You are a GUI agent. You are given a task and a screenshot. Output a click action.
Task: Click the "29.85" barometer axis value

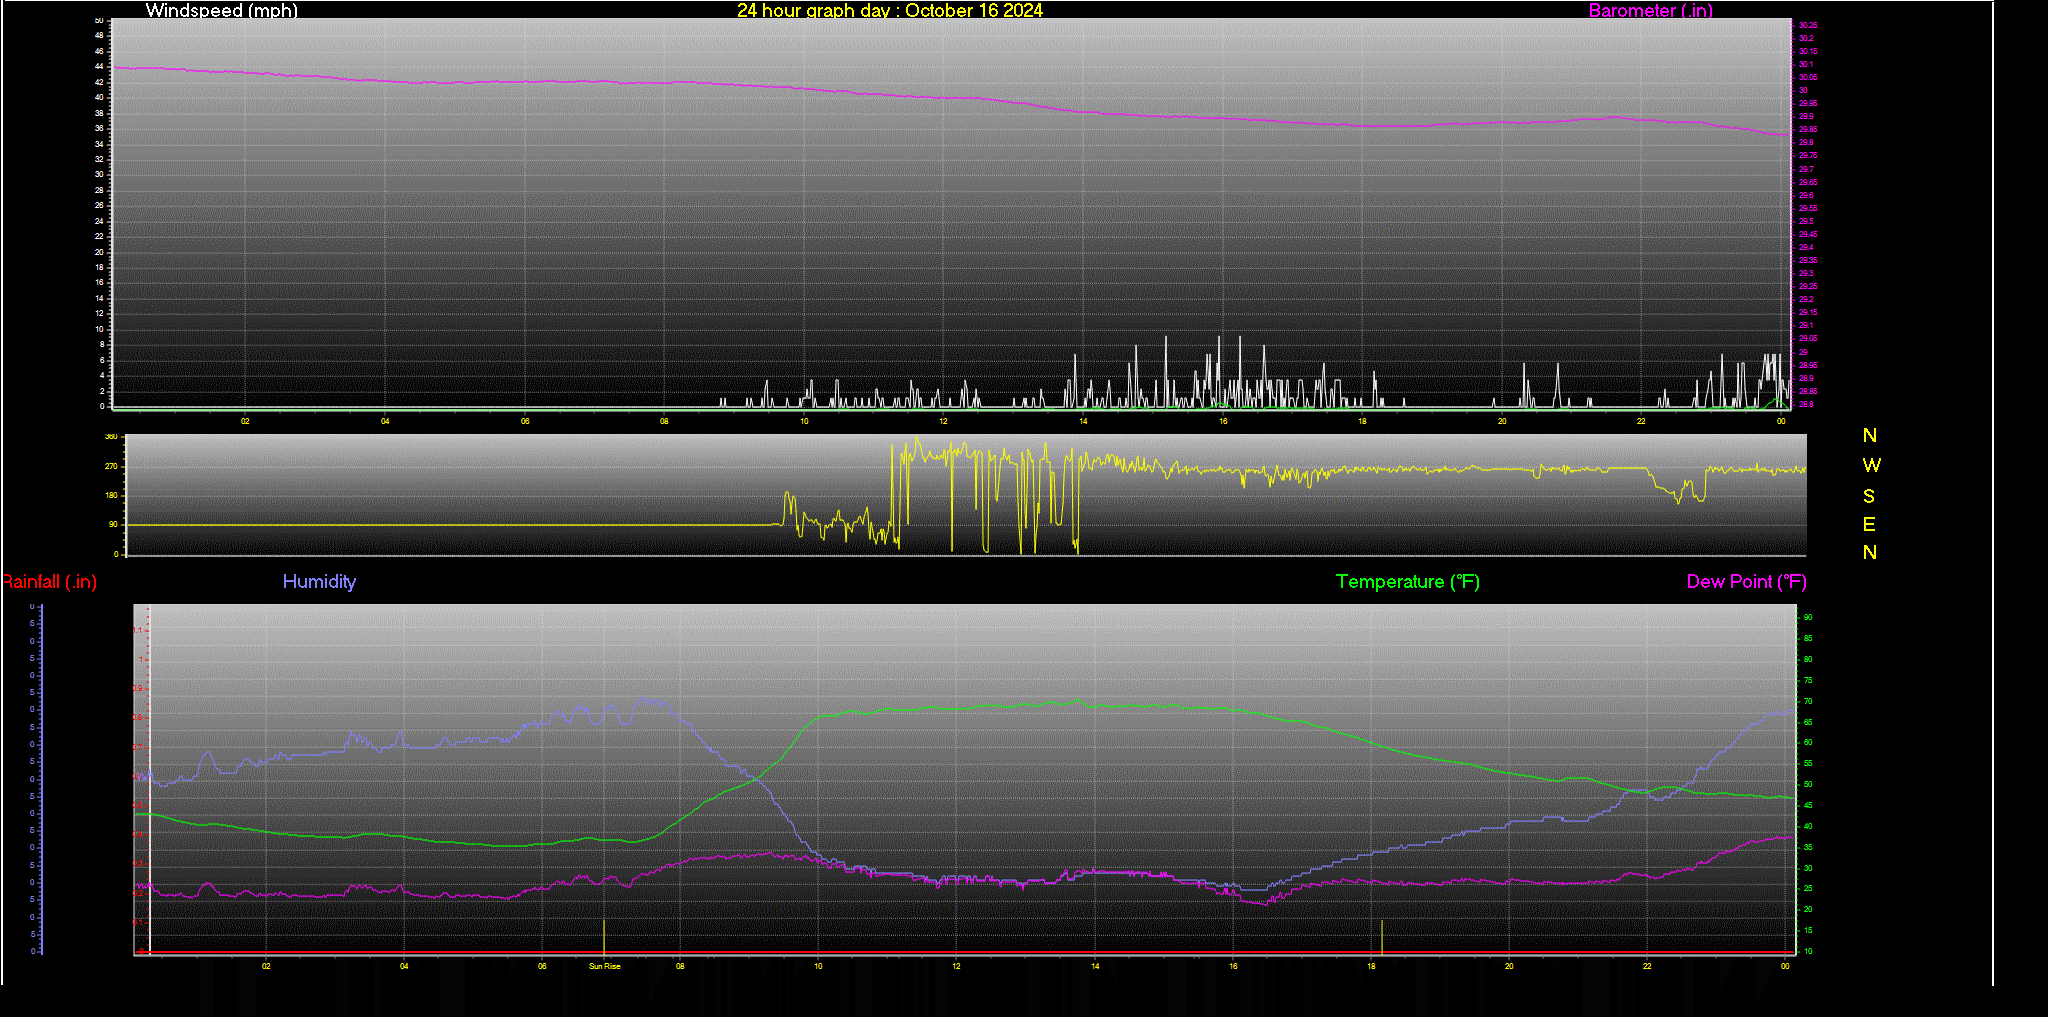1808,129
